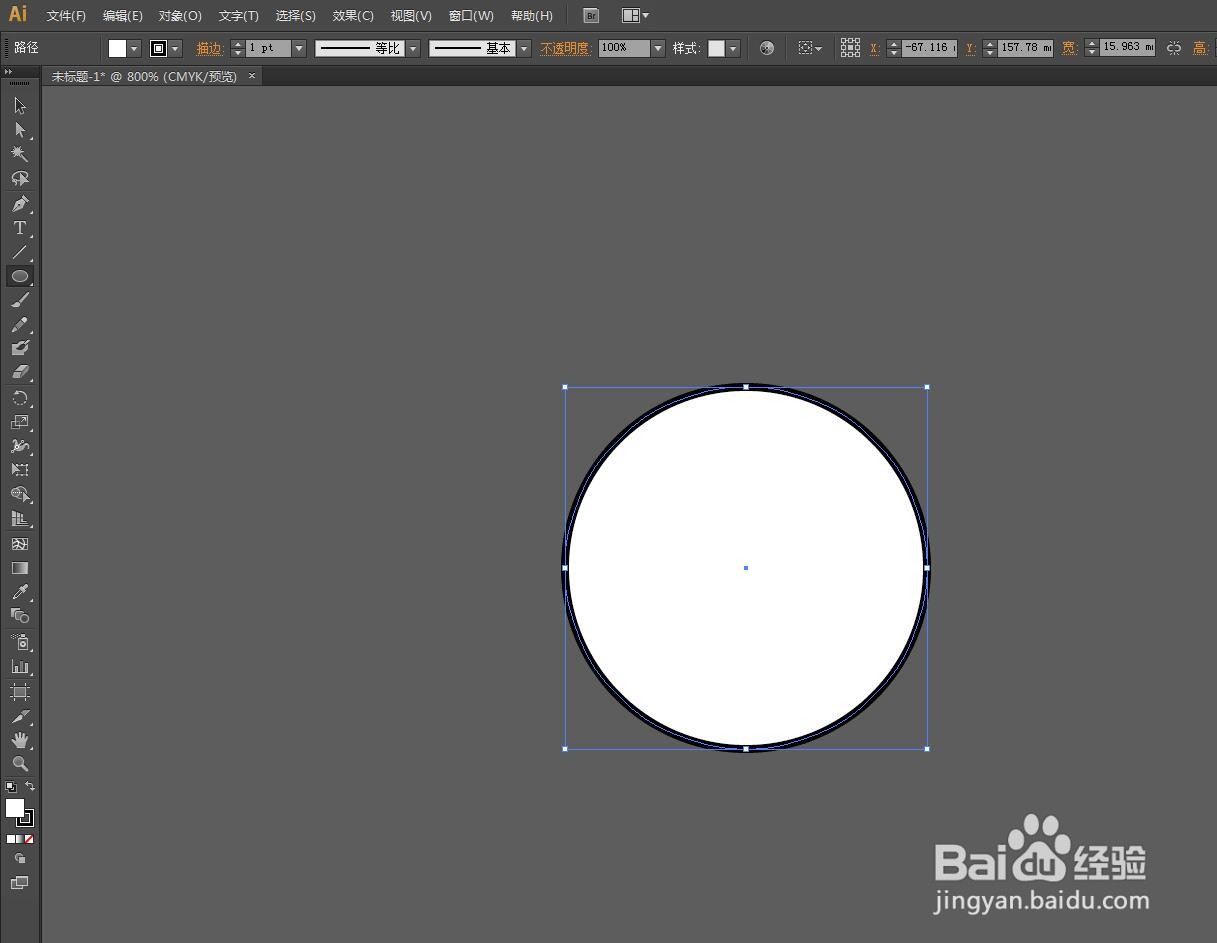Screen dimensions: 1217x943
Task: Select the Slice tool
Action: [20, 716]
